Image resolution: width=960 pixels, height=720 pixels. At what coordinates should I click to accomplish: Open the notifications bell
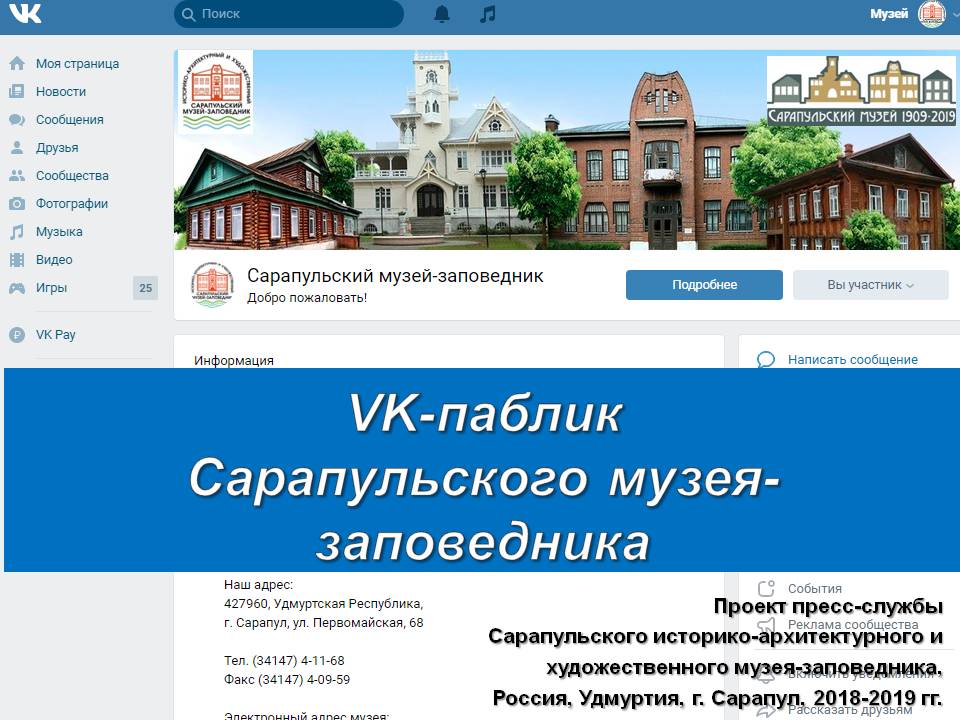click(441, 13)
